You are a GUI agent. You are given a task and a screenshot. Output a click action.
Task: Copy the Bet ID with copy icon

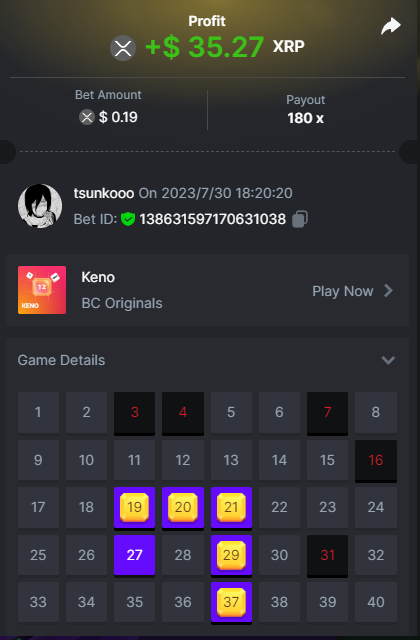[300, 219]
